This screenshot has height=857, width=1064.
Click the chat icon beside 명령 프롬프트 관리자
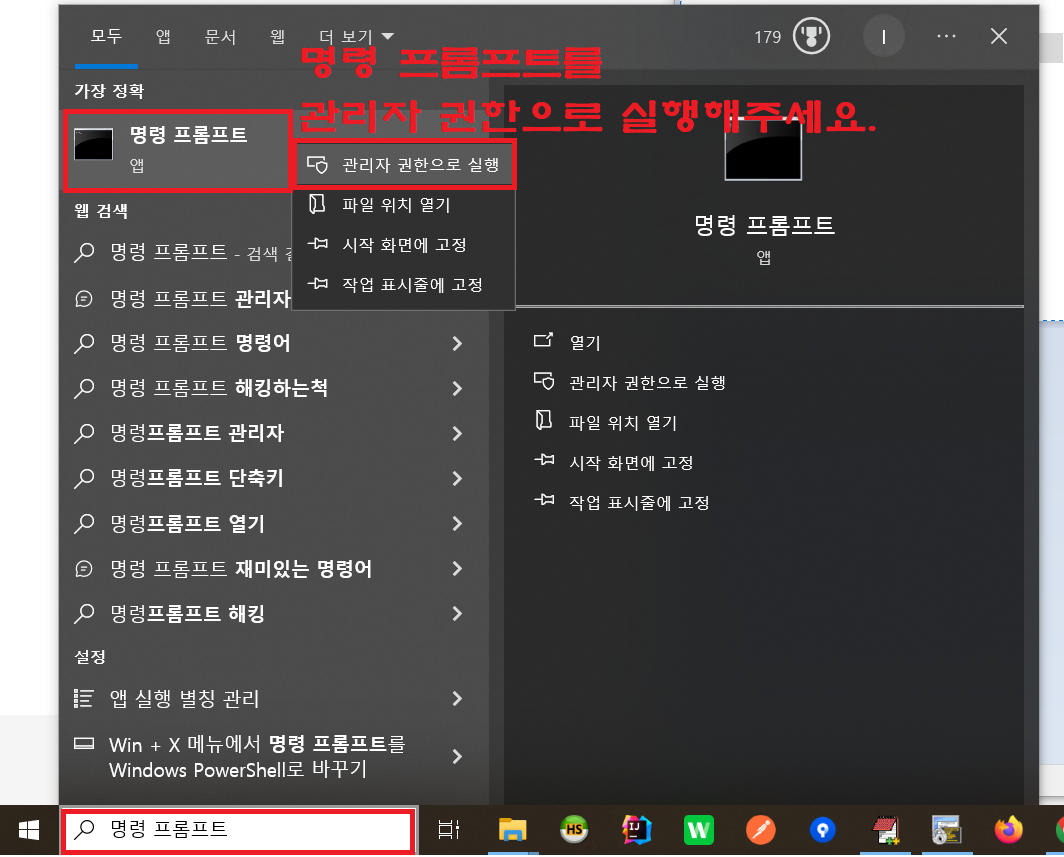[84, 299]
